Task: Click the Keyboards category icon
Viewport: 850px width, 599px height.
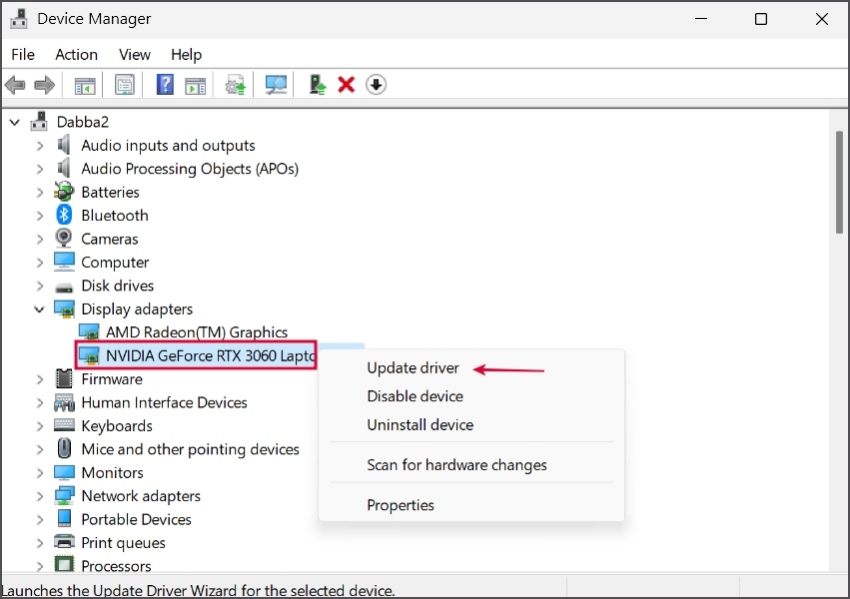Action: [64, 425]
